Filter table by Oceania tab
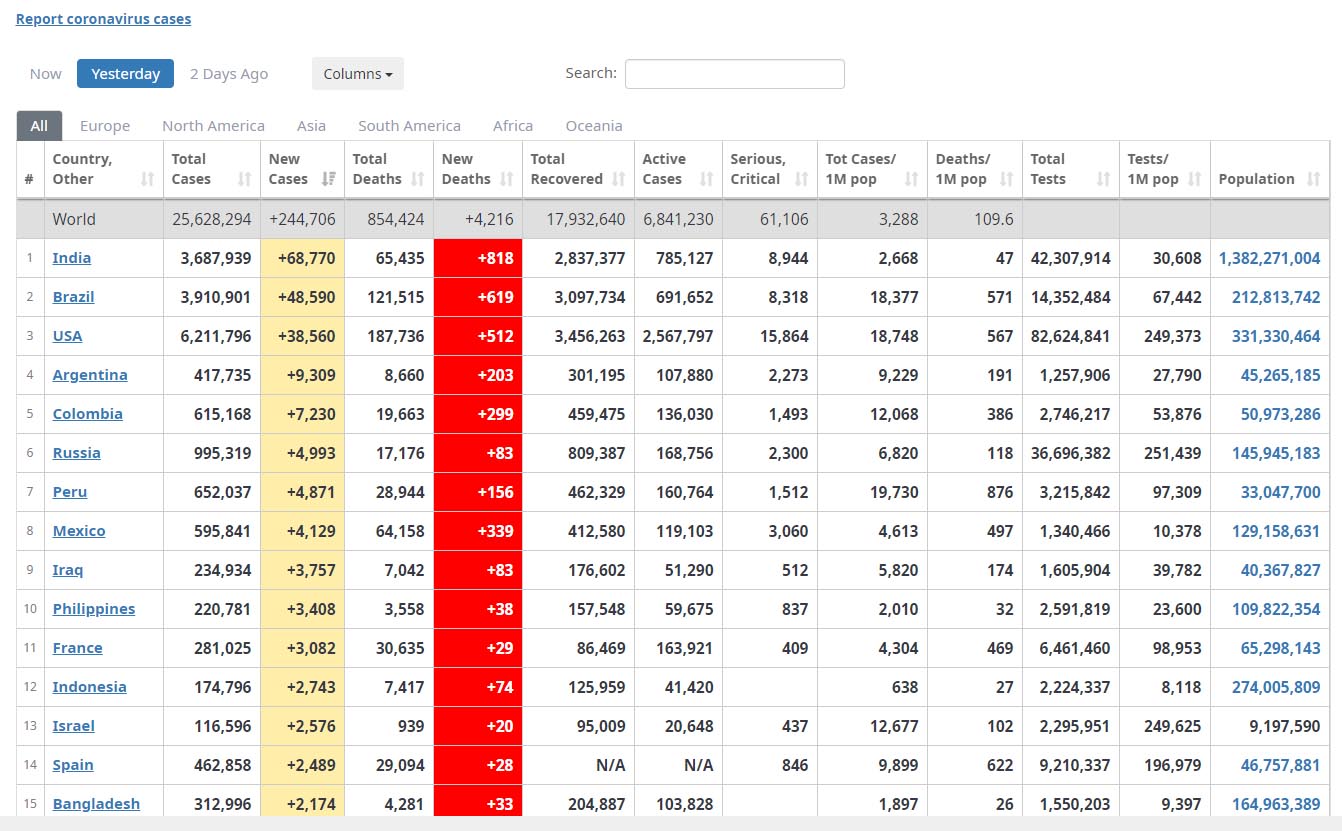The width and height of the screenshot is (1342, 831). [x=594, y=126]
